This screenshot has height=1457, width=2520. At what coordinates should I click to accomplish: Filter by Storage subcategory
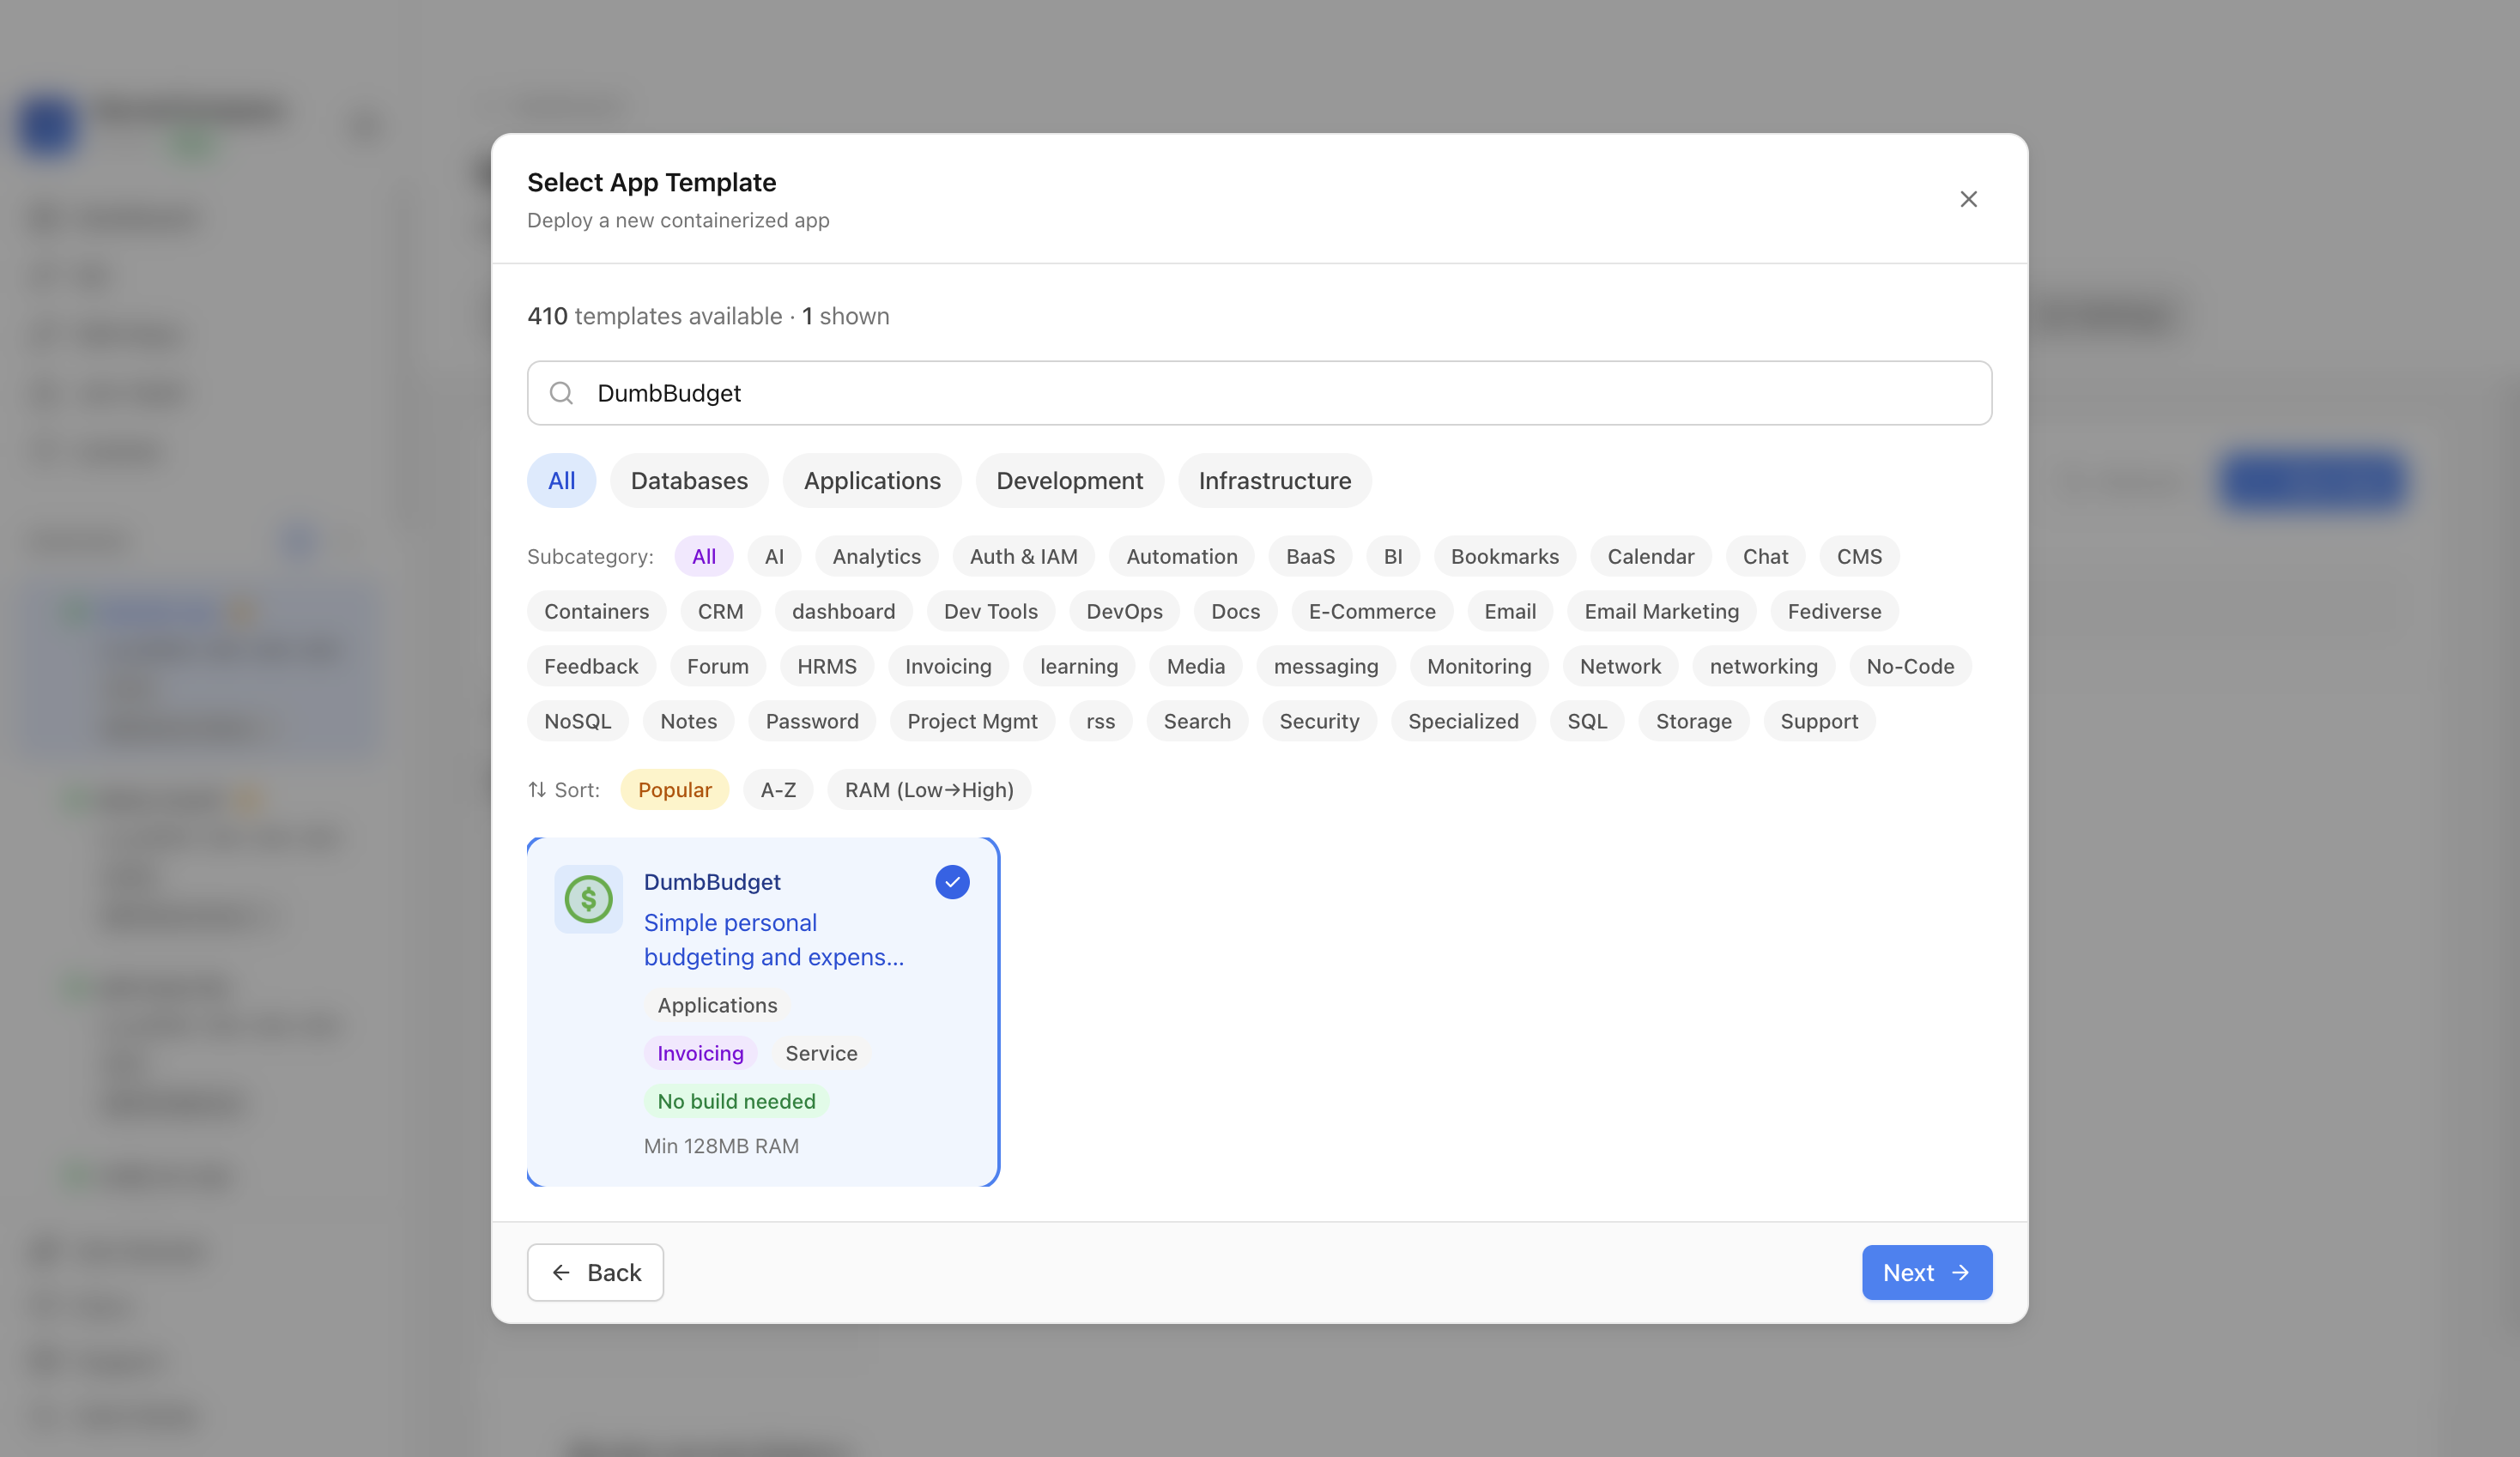pos(1693,721)
